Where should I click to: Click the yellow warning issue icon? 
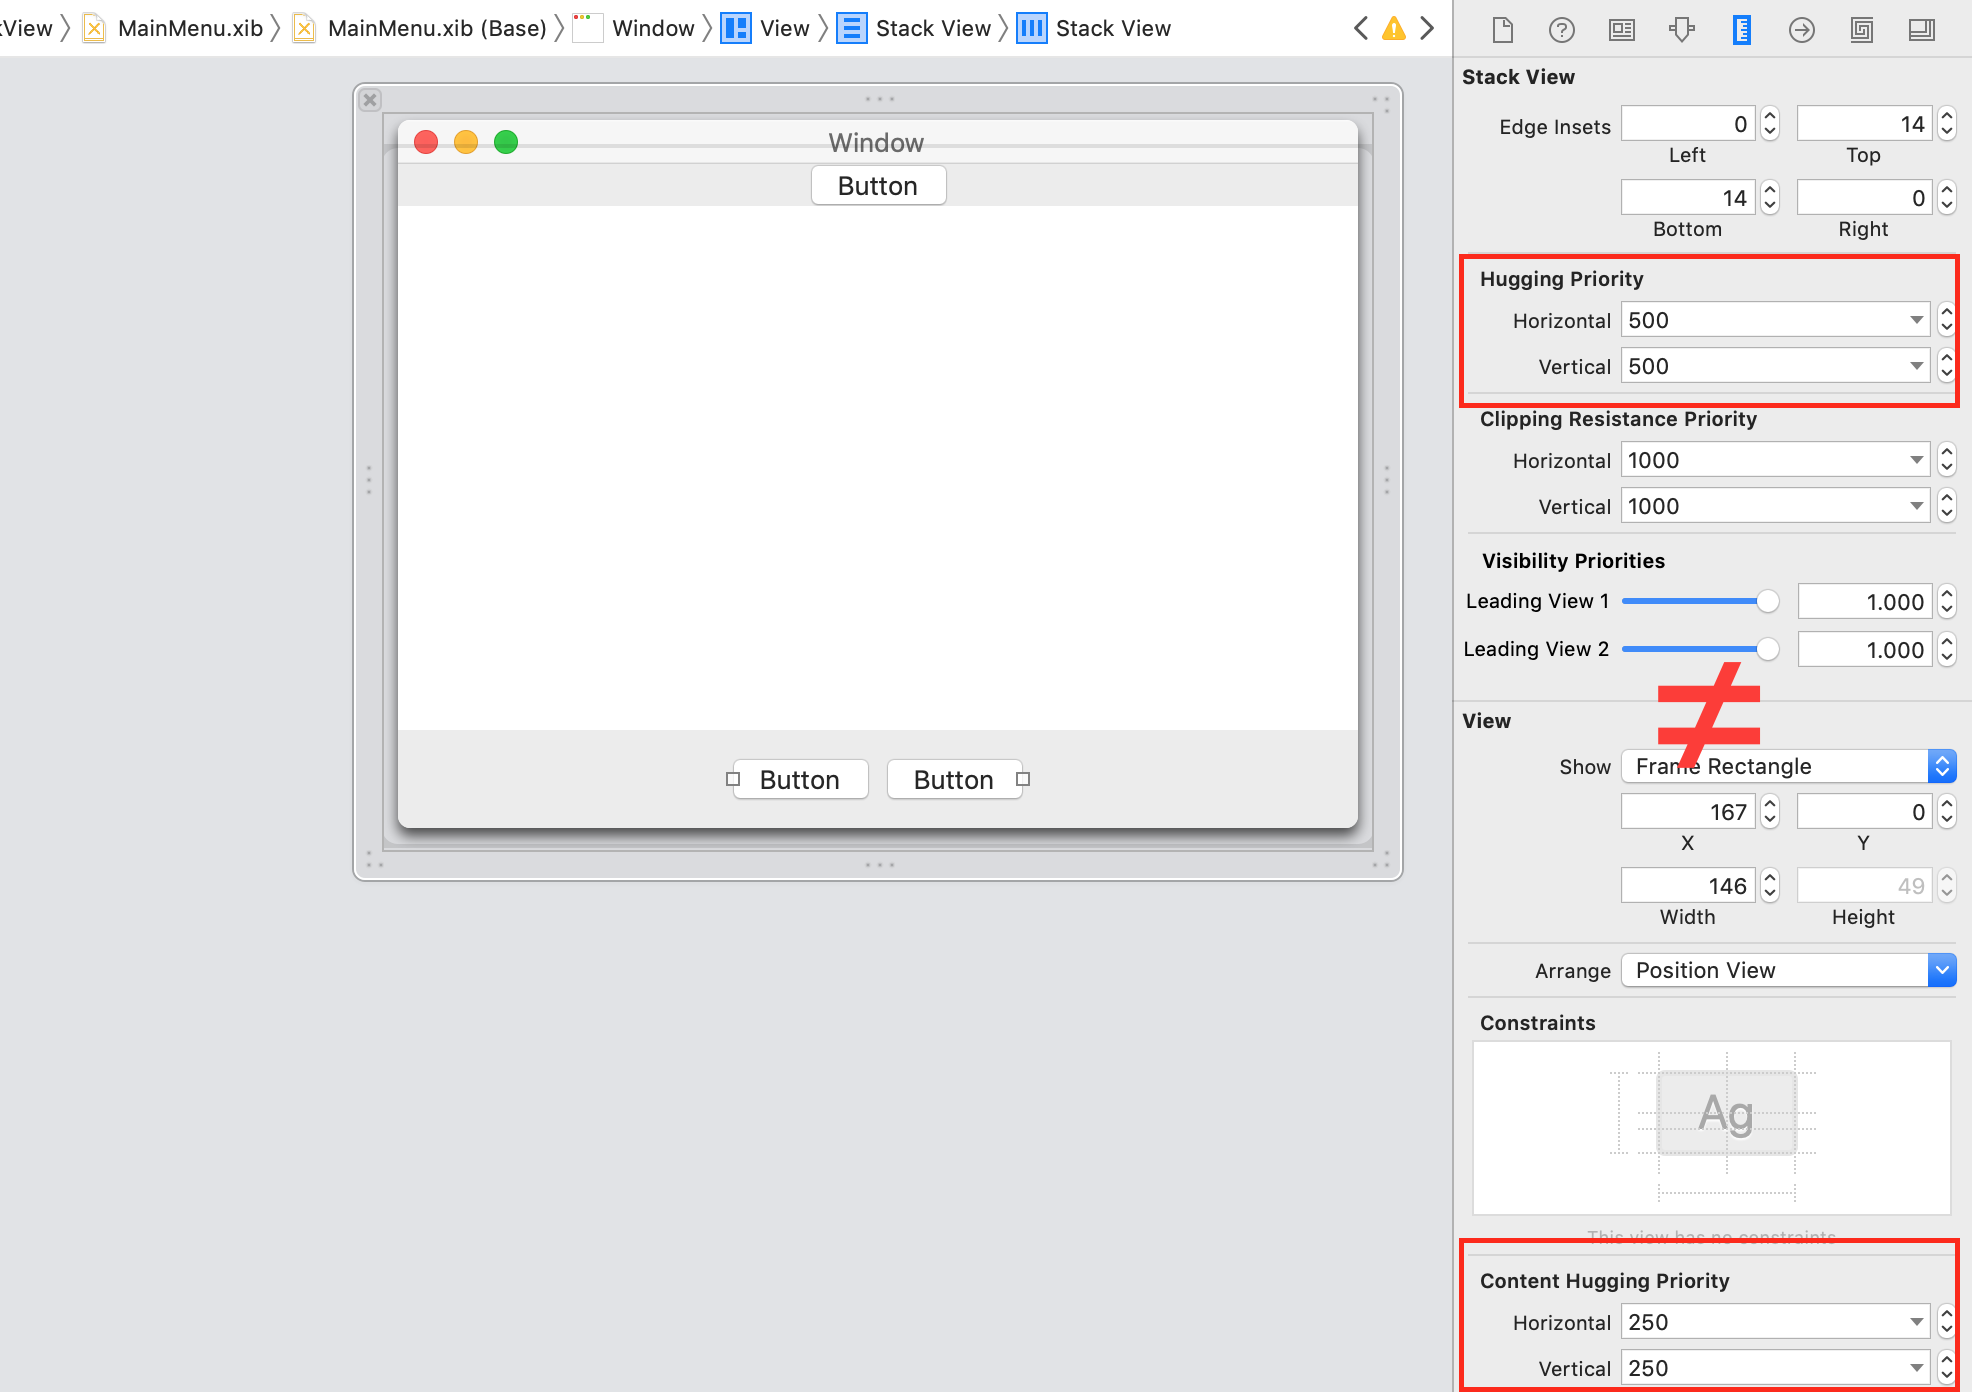pyautogui.click(x=1393, y=28)
